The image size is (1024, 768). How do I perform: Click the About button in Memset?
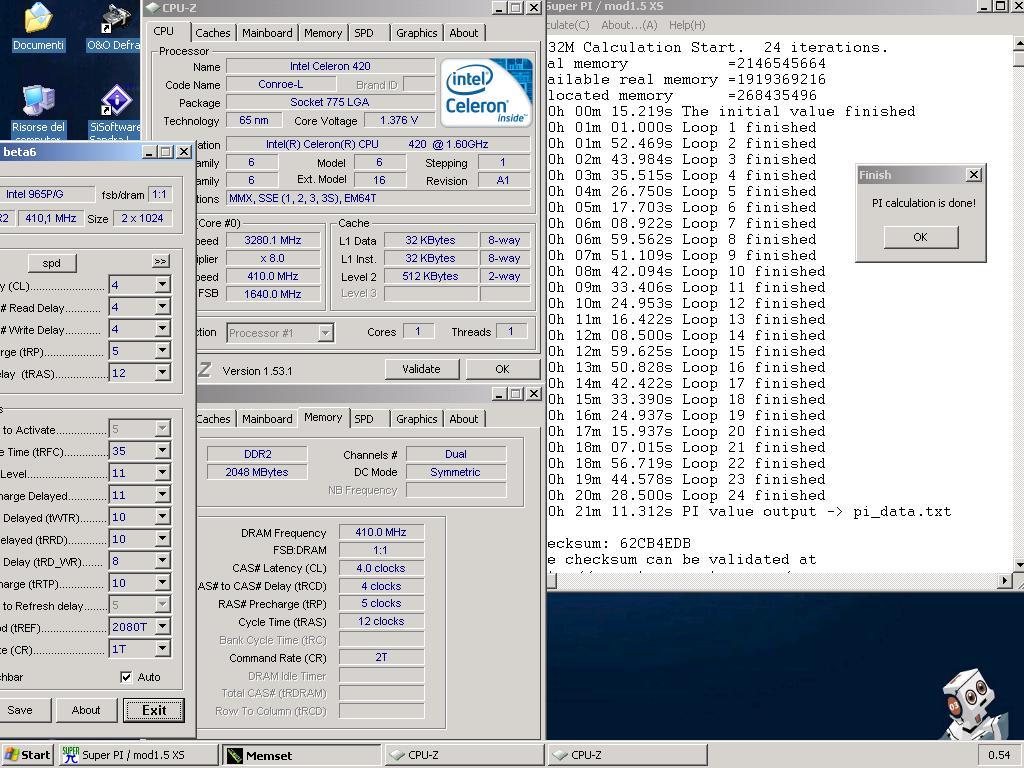pos(86,710)
